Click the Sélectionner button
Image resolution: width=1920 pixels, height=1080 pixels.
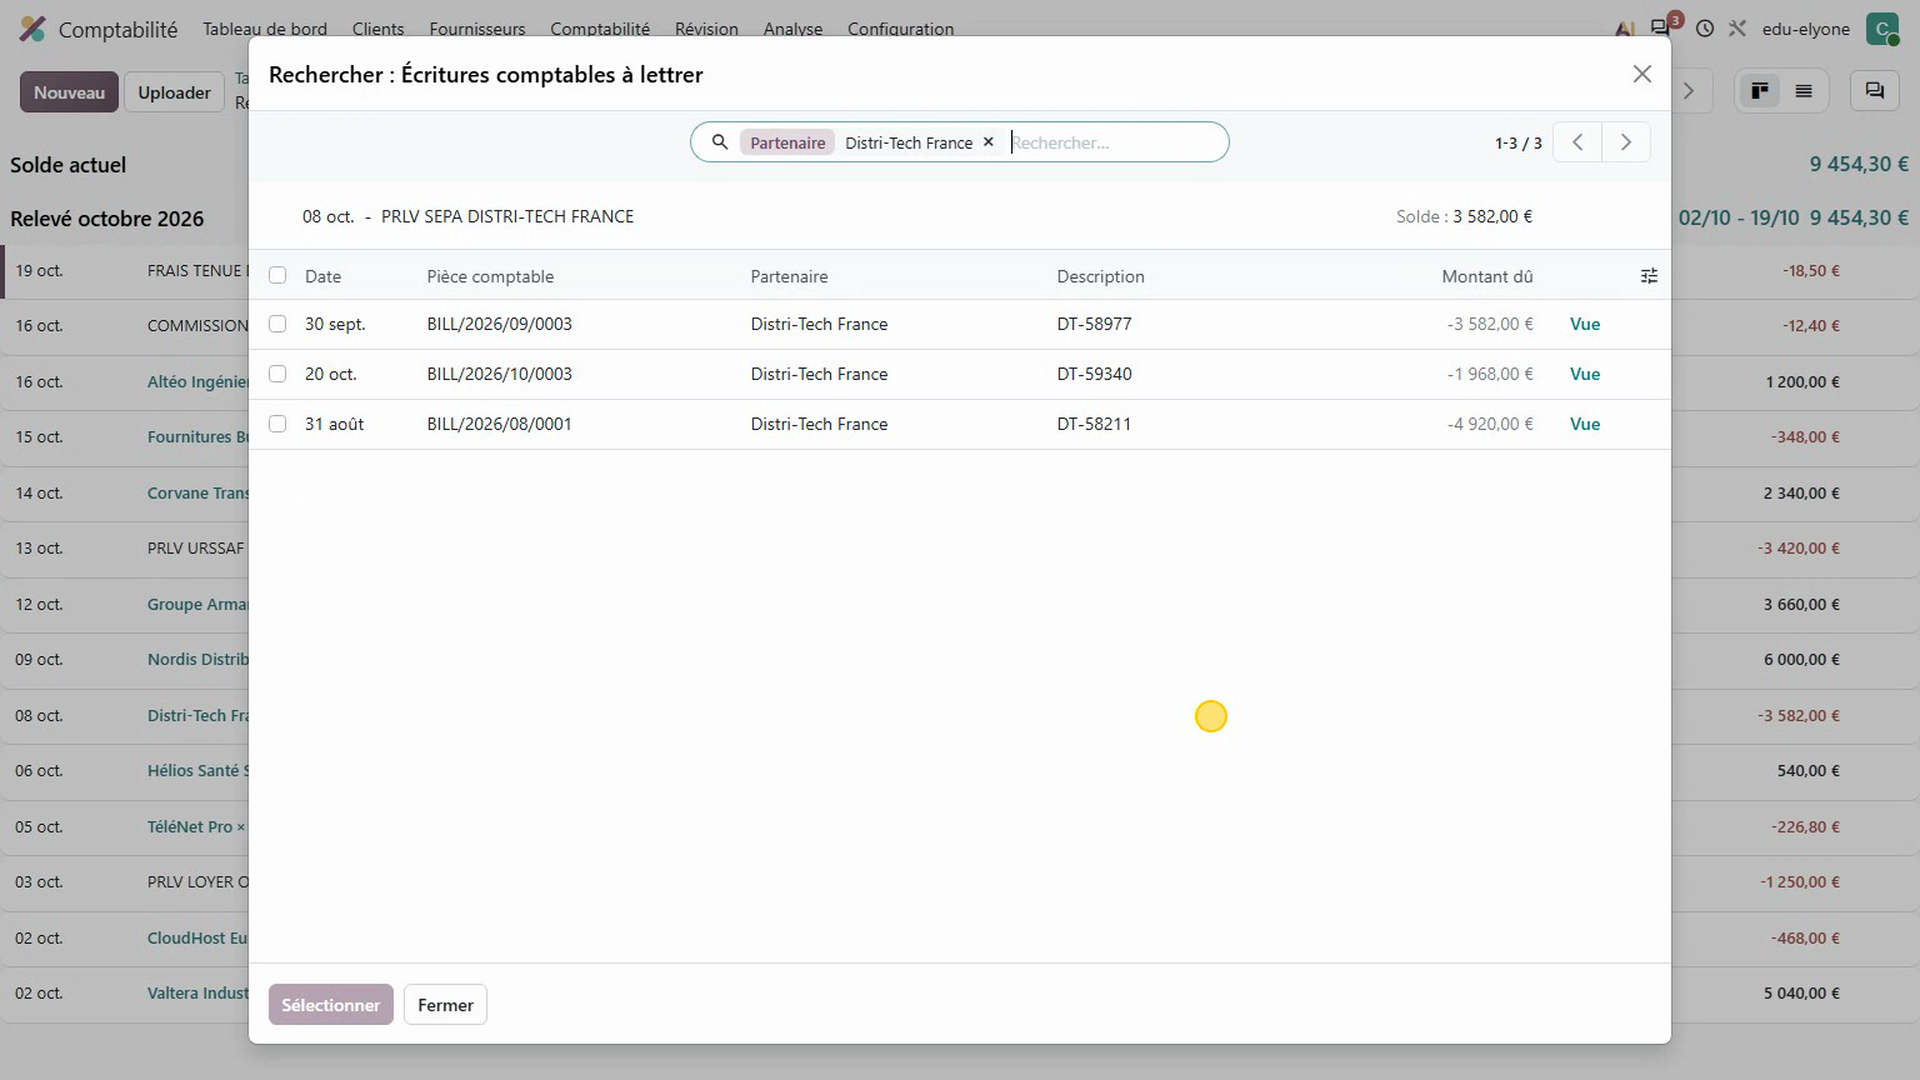(331, 1005)
